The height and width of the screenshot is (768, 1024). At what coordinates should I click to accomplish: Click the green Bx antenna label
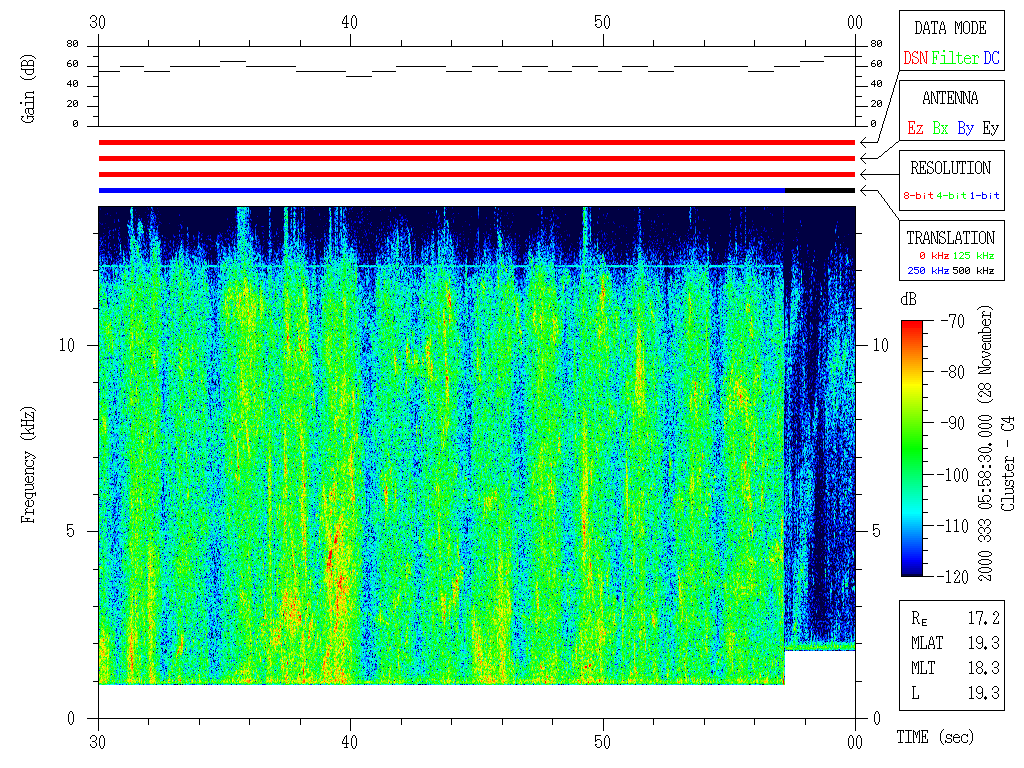940,129
